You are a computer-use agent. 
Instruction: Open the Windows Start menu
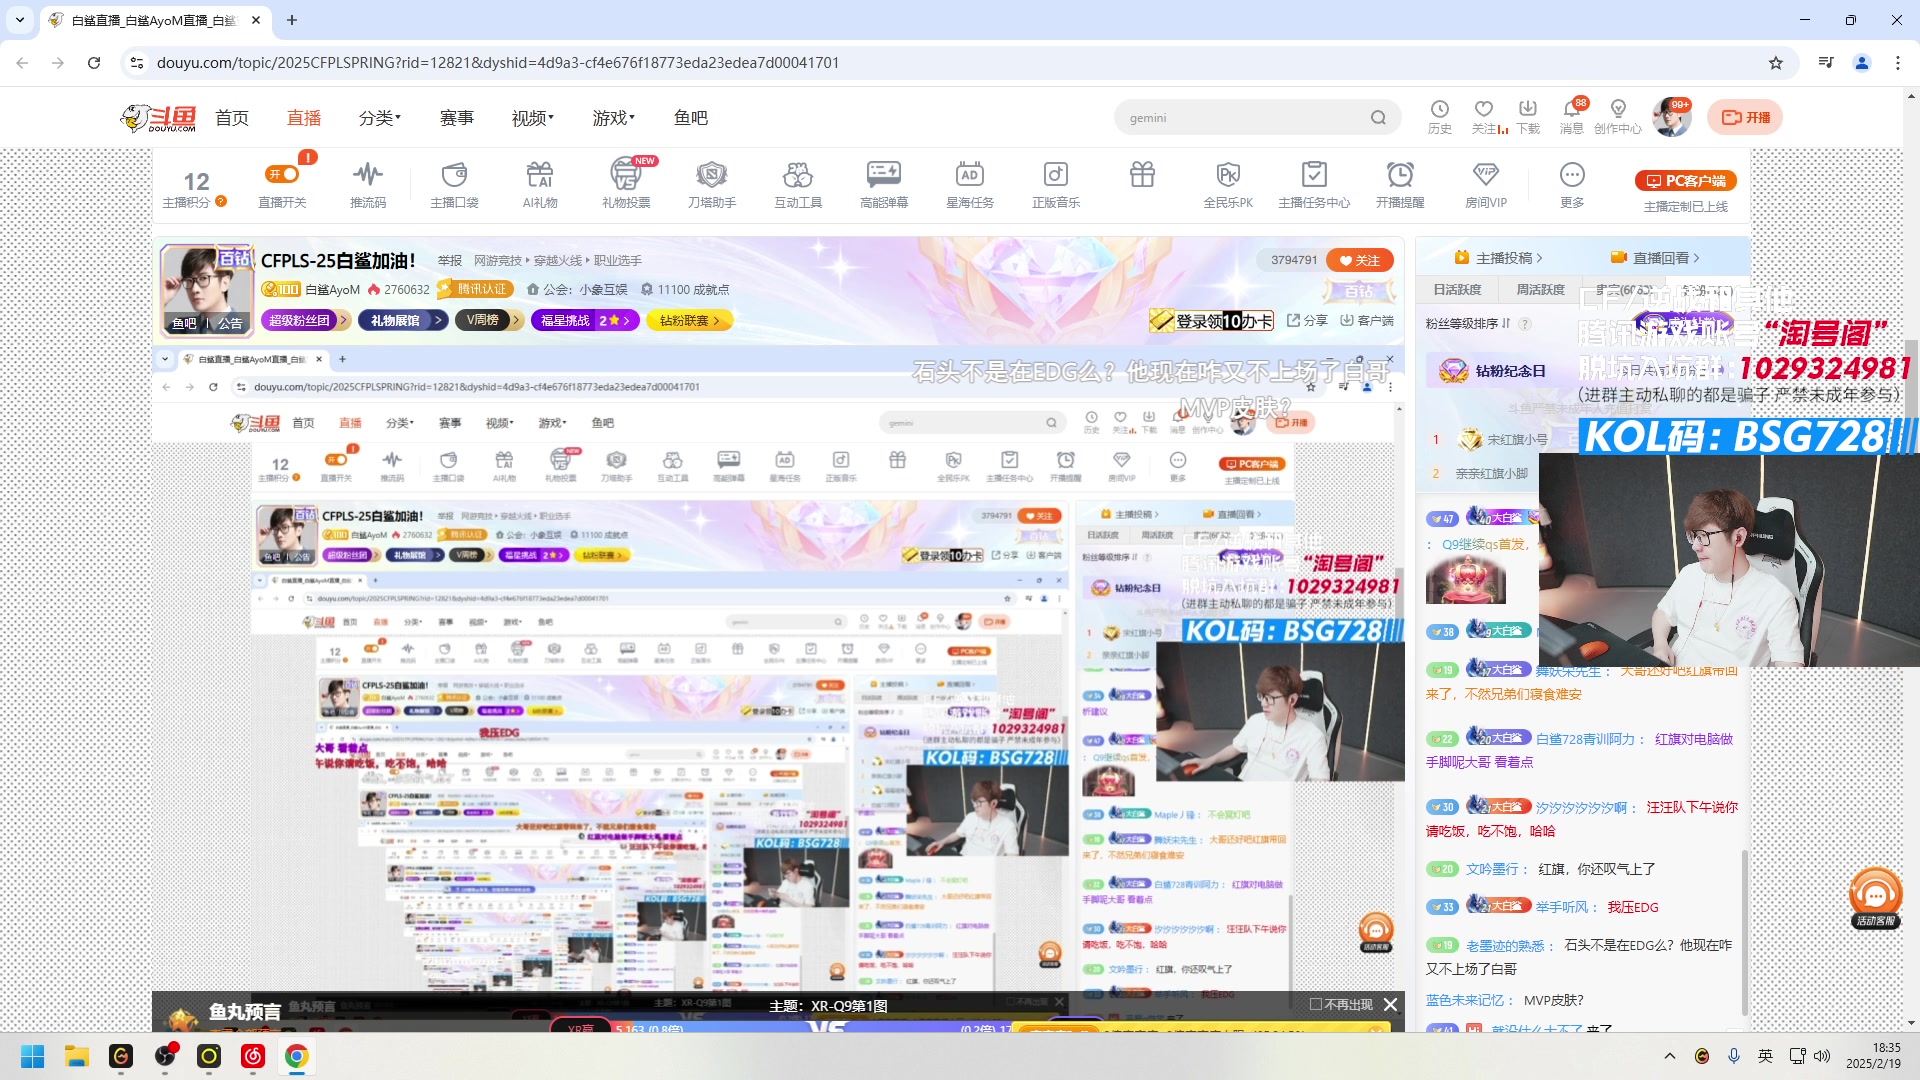[33, 1056]
